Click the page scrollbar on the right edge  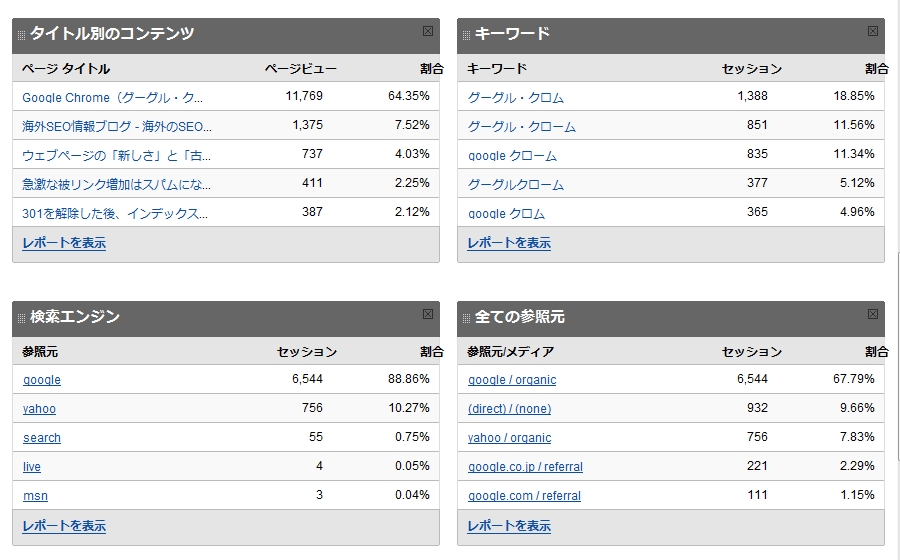[898, 356]
